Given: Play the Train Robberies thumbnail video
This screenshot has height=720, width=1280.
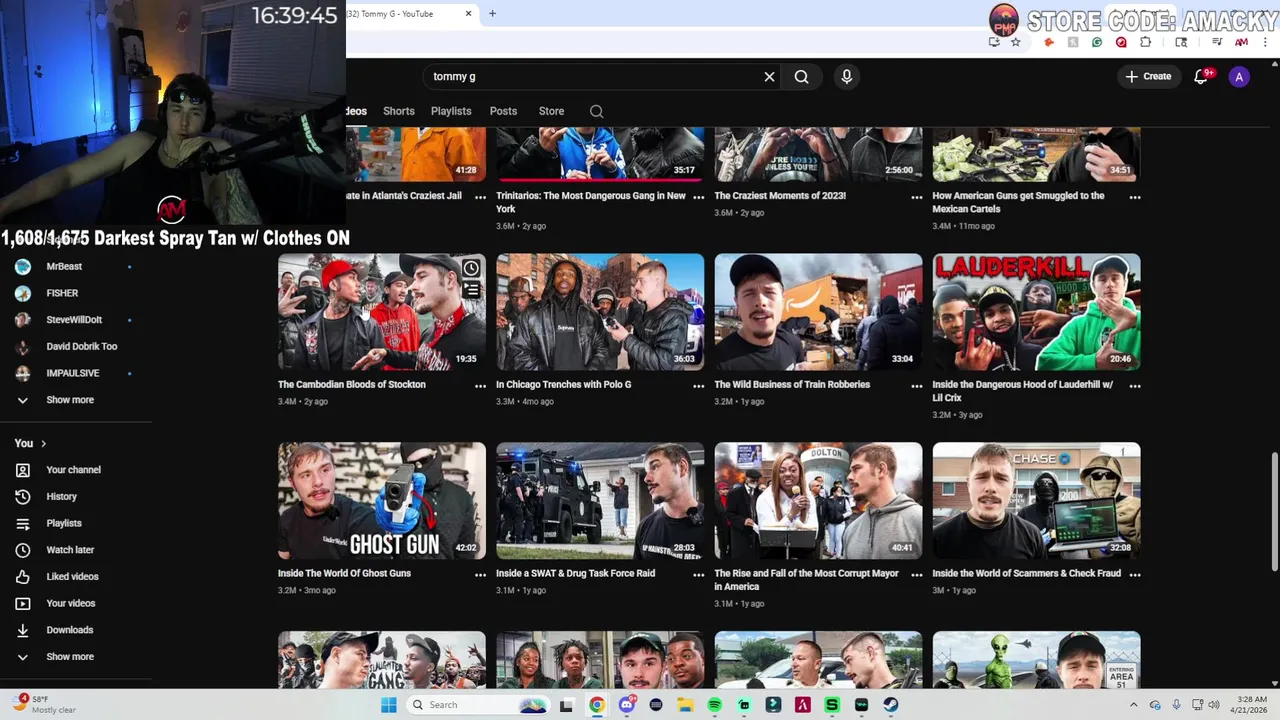Looking at the screenshot, I should (x=818, y=312).
